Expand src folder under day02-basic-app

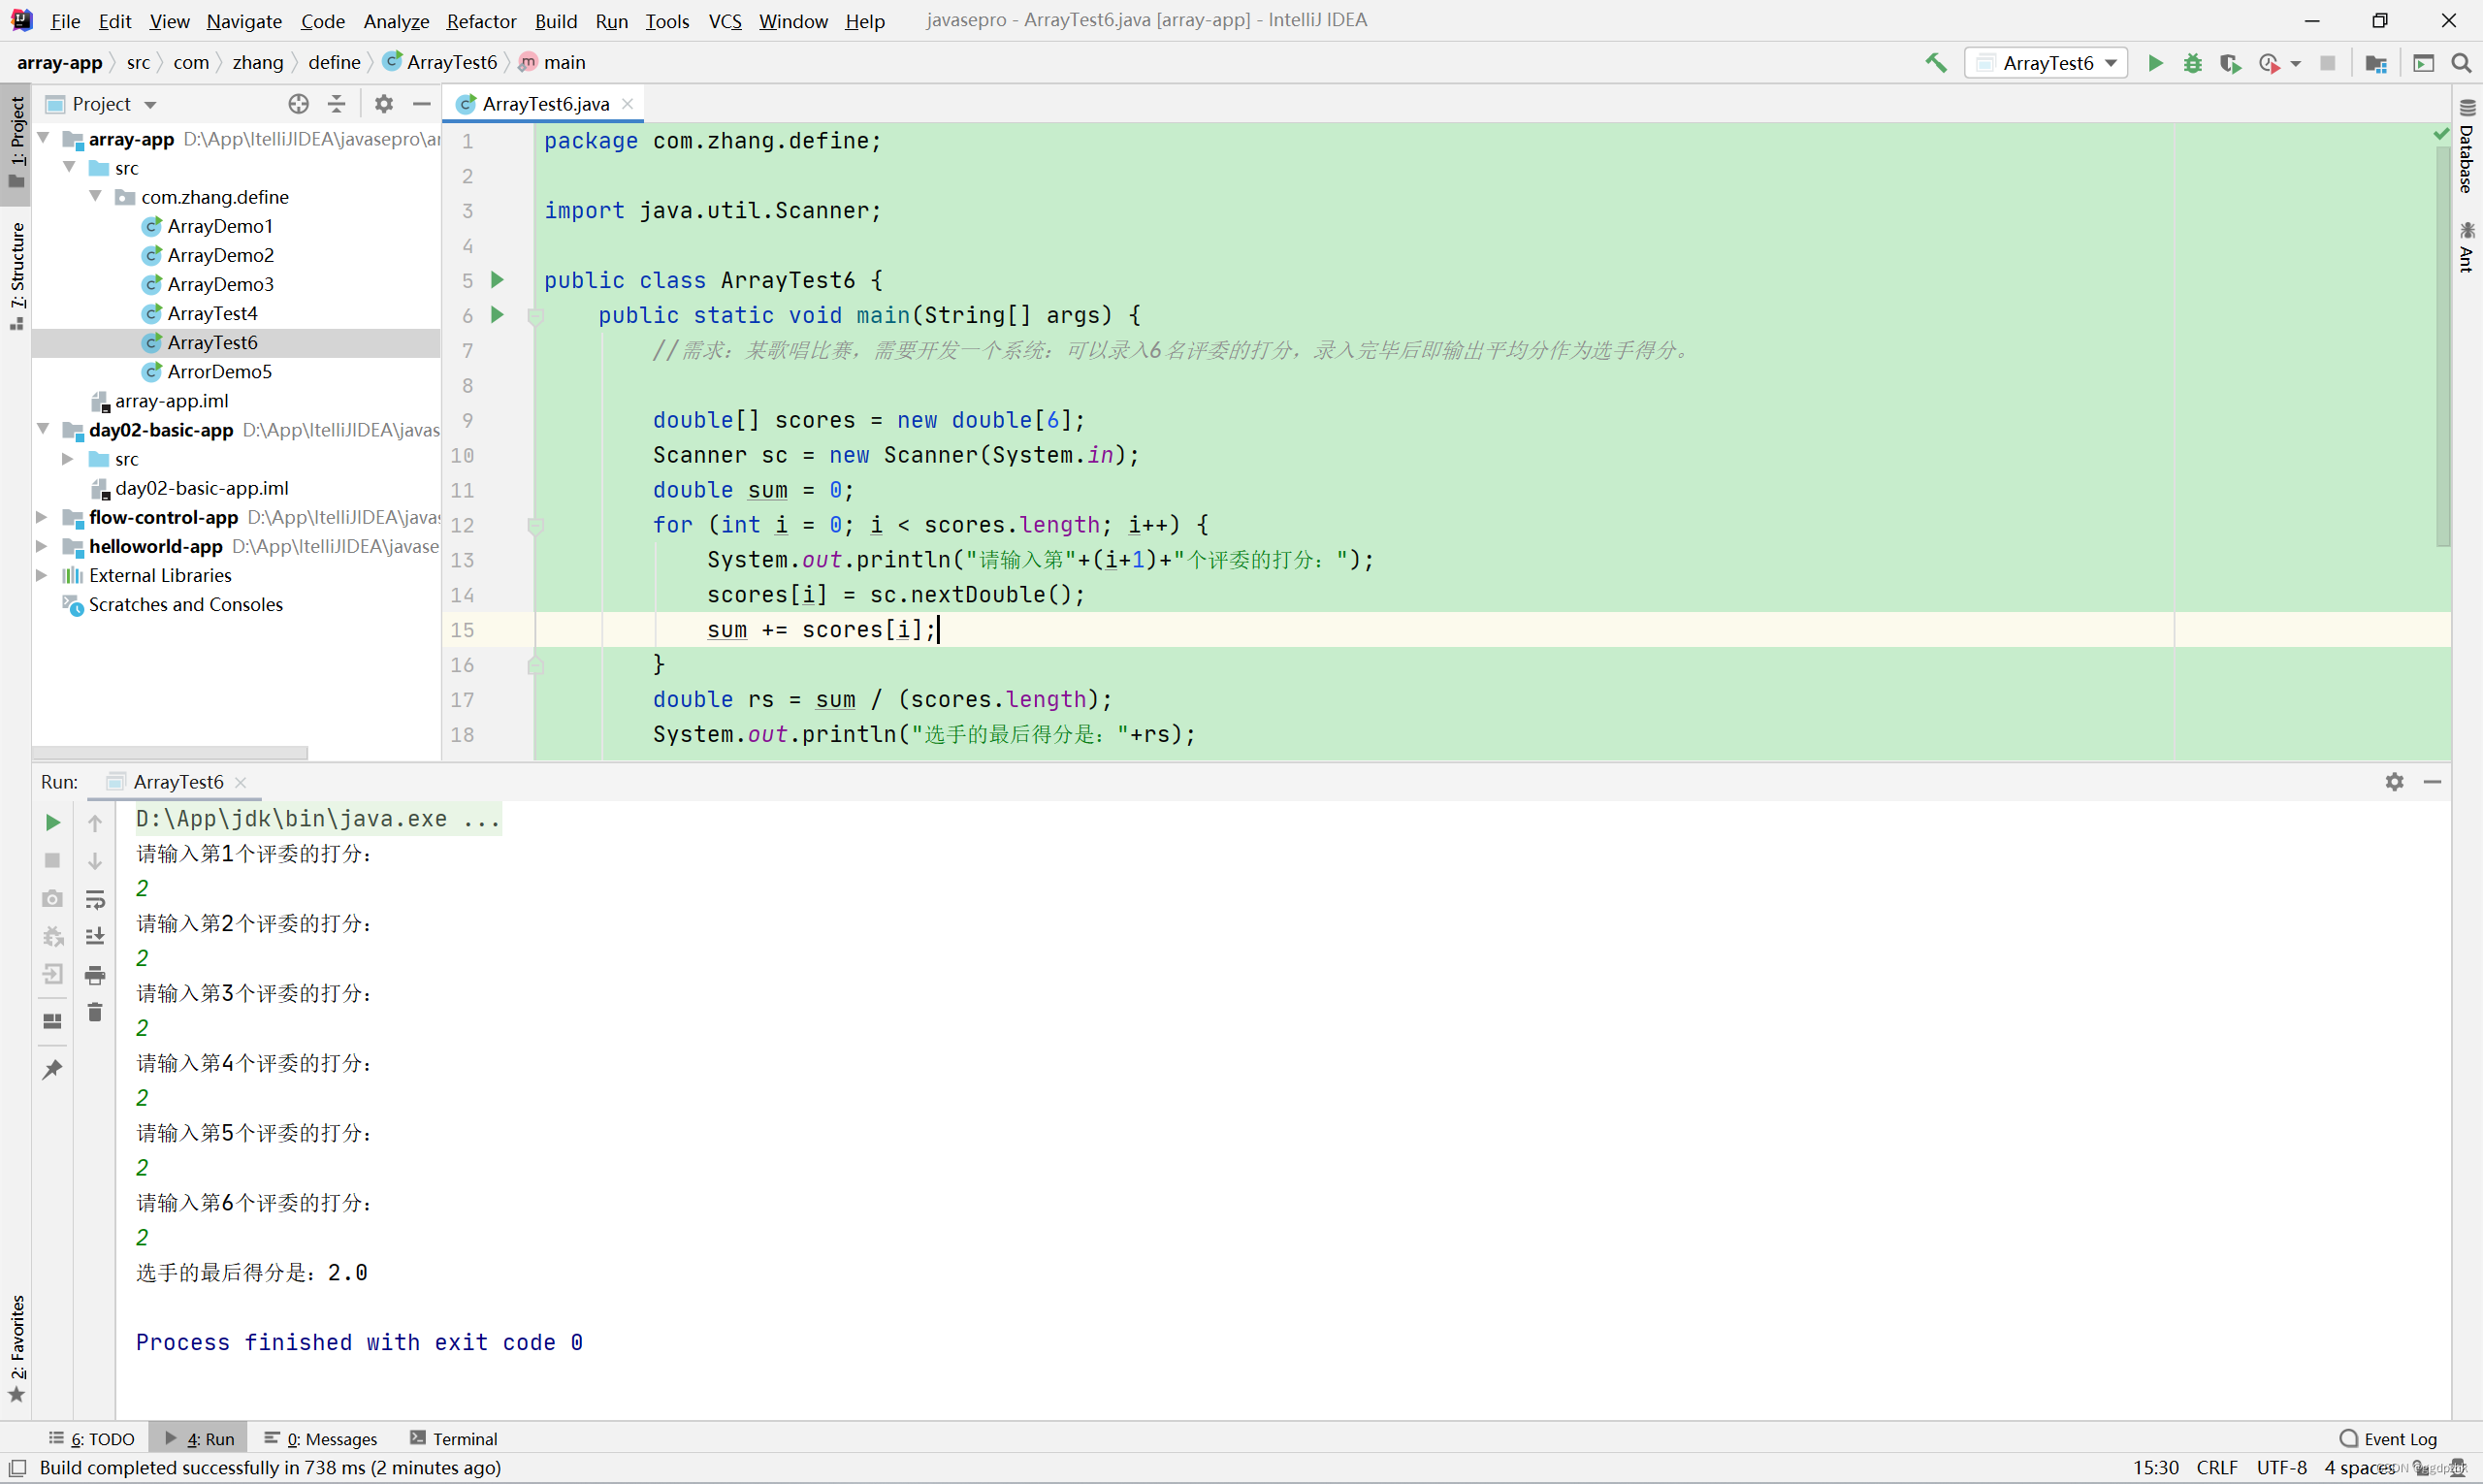tap(69, 459)
